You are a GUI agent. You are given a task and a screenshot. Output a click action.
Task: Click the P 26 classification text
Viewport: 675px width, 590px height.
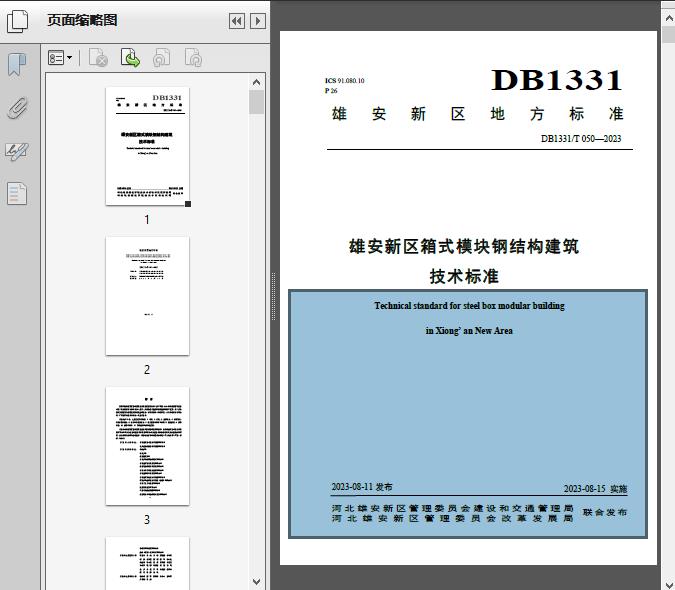(331, 90)
